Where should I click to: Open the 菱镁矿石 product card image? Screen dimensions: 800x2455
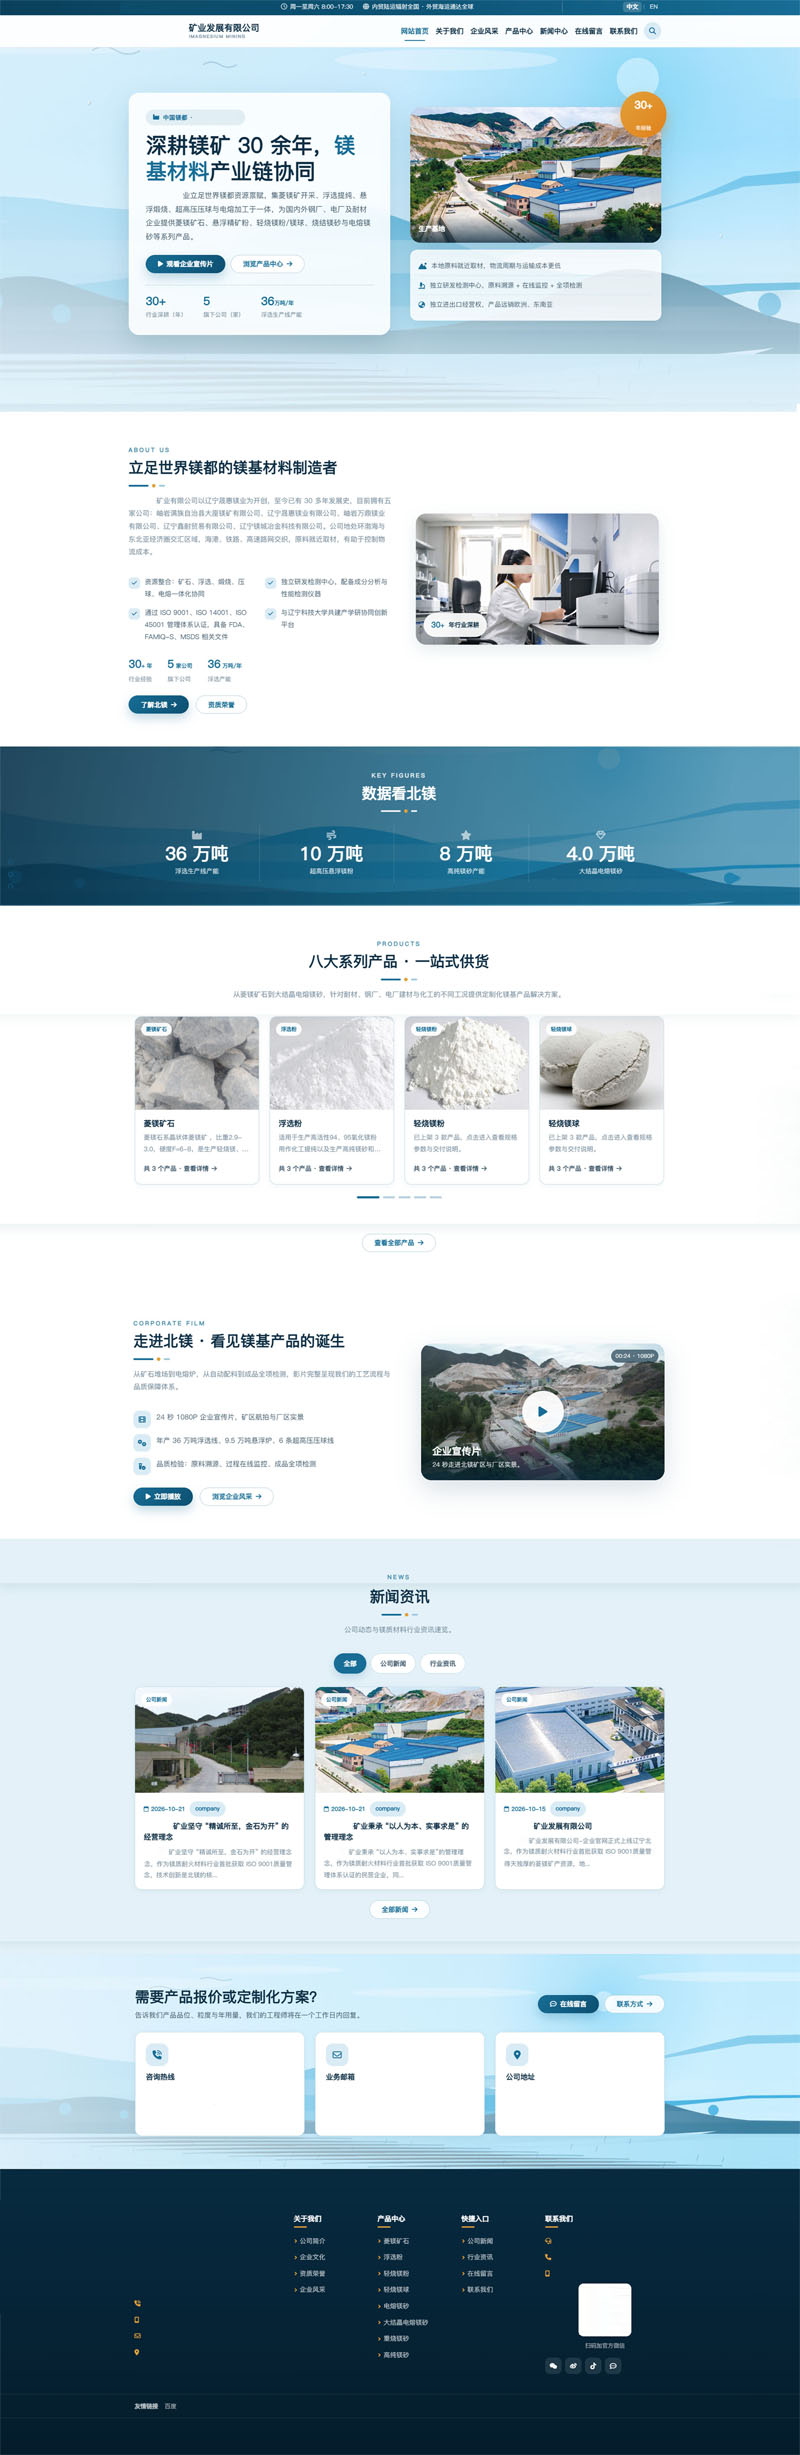click(197, 1063)
